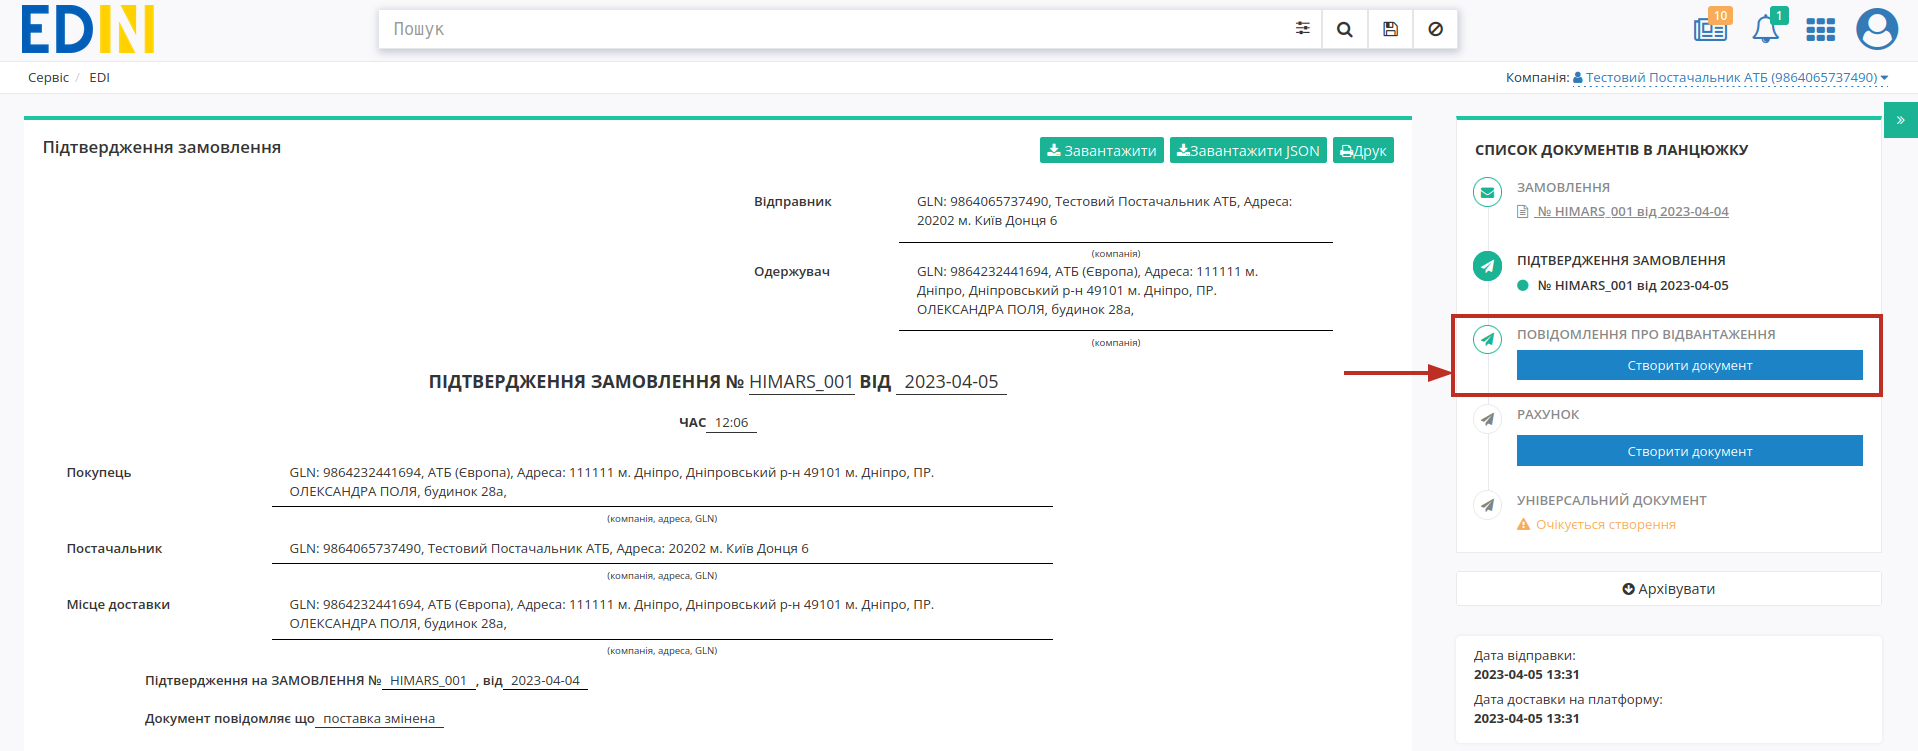The height and width of the screenshot is (751, 1918).
Task: Go to EDI breadcrumb
Action: click(99, 77)
